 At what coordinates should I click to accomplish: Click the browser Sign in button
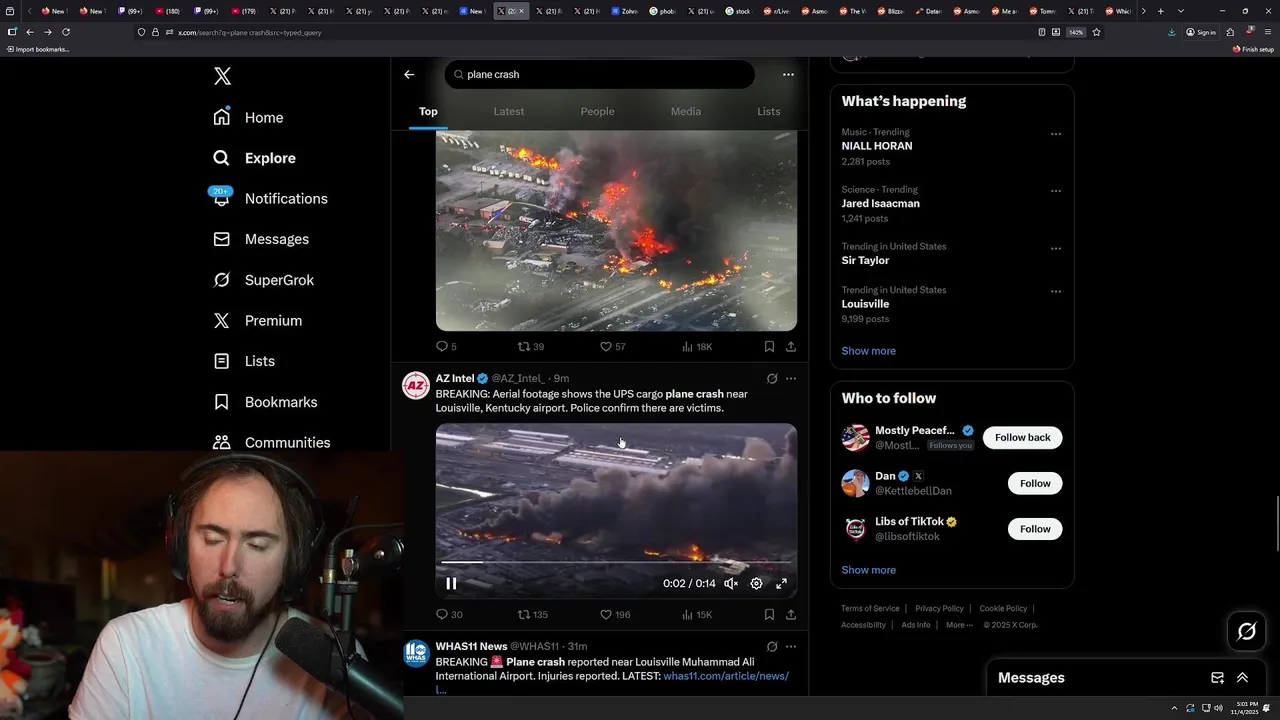(x=1201, y=32)
